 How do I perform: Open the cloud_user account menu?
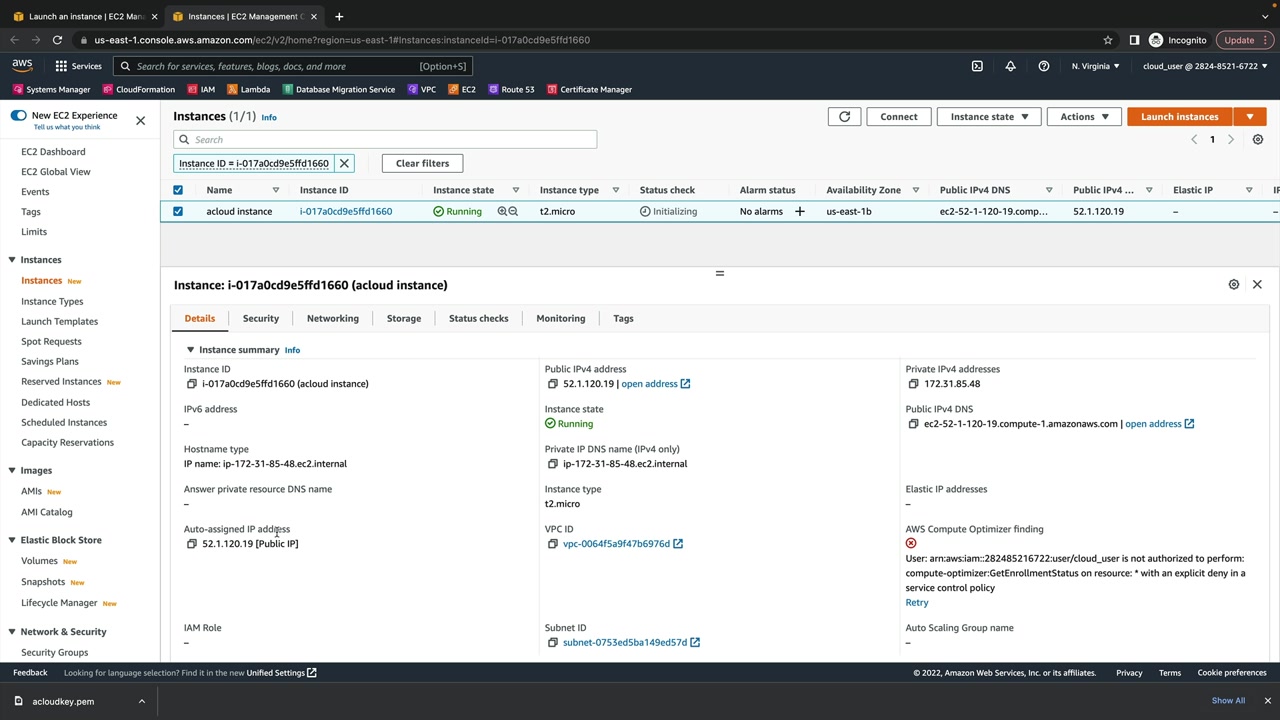coord(1205,66)
